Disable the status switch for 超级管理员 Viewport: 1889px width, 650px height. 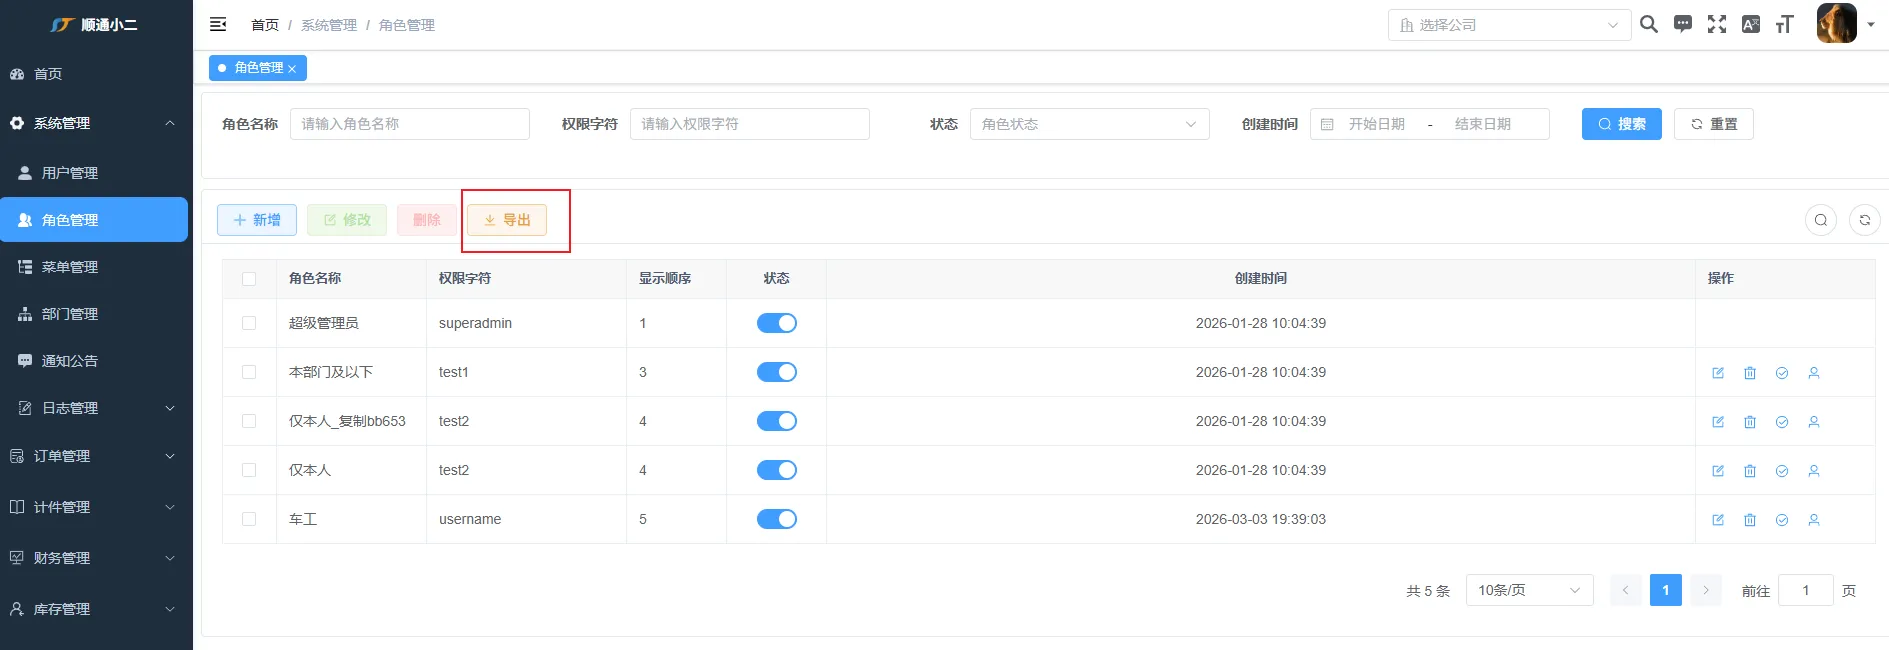coord(776,323)
